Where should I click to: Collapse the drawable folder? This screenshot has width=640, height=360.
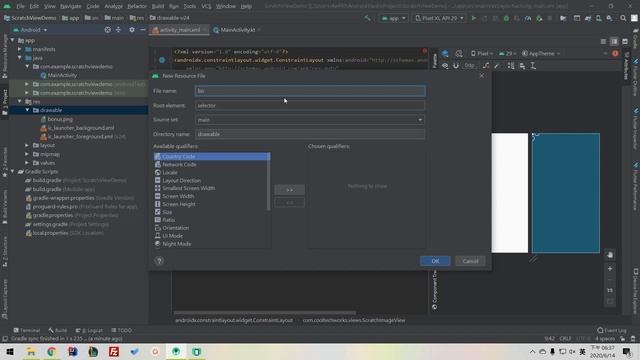27,110
